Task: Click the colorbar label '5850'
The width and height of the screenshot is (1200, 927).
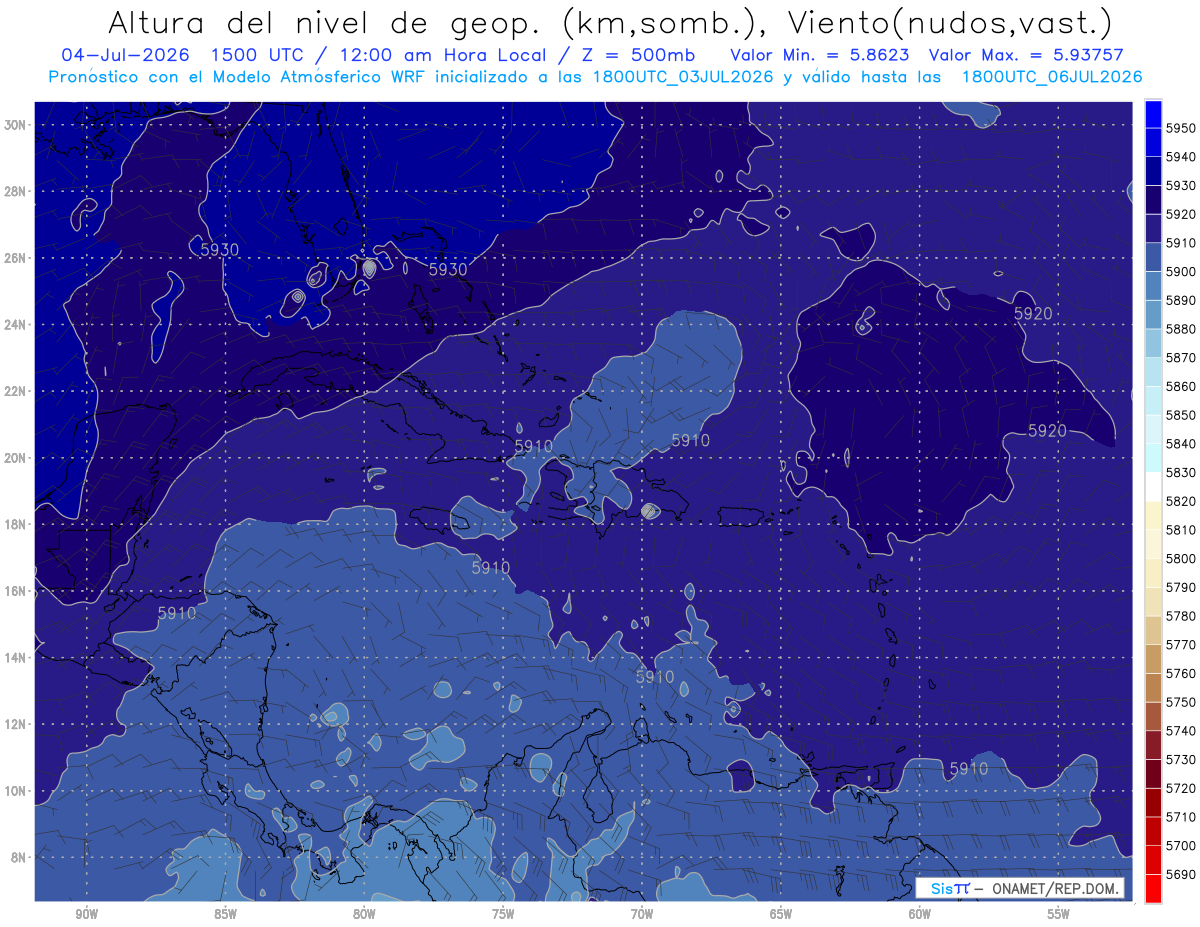Action: (x=1181, y=415)
